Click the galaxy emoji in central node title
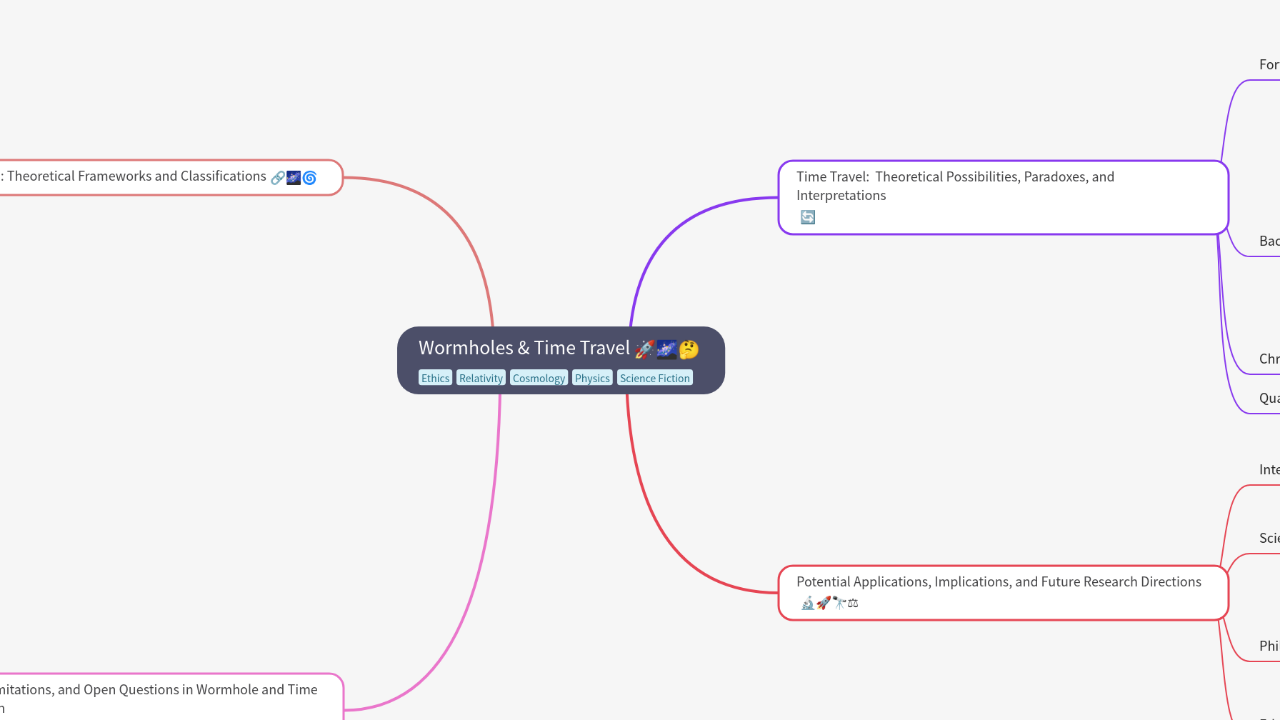 tap(667, 349)
